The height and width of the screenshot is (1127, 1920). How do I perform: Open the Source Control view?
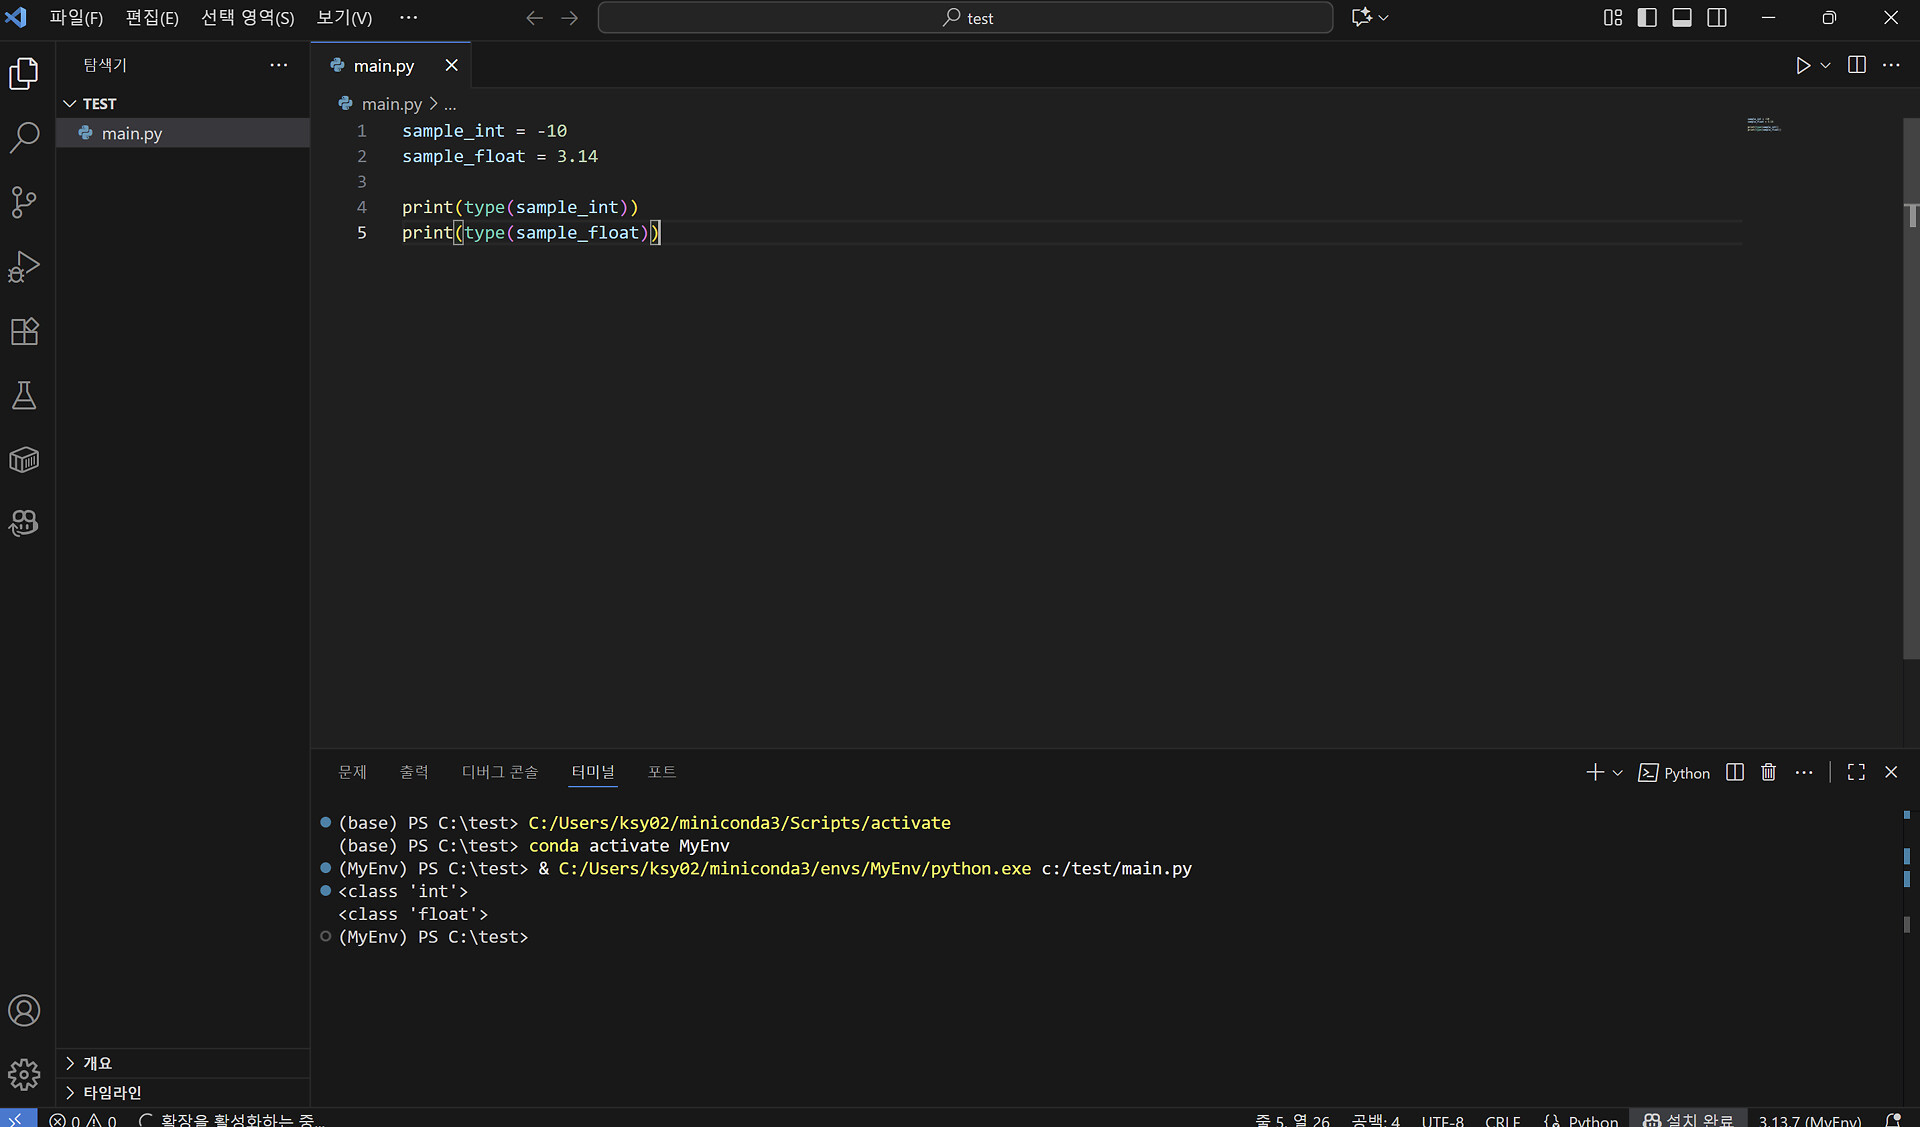24,202
